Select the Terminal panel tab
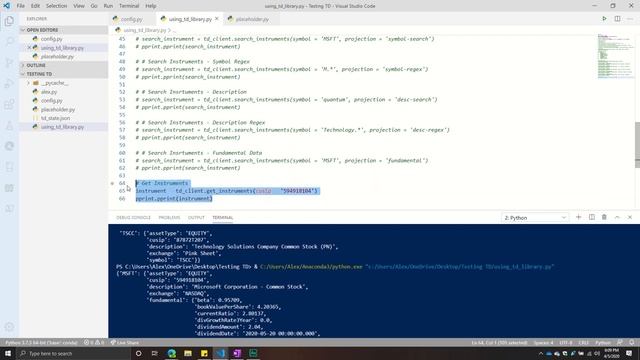The image size is (640, 360). (222, 218)
